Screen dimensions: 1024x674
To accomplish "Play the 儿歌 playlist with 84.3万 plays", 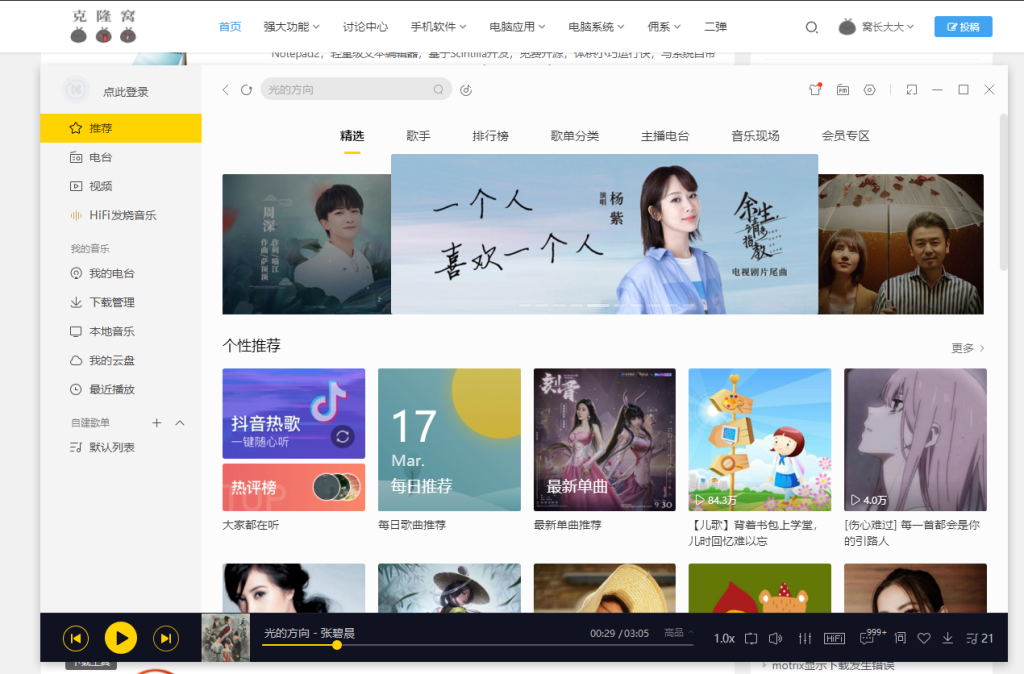I will pyautogui.click(x=760, y=440).
